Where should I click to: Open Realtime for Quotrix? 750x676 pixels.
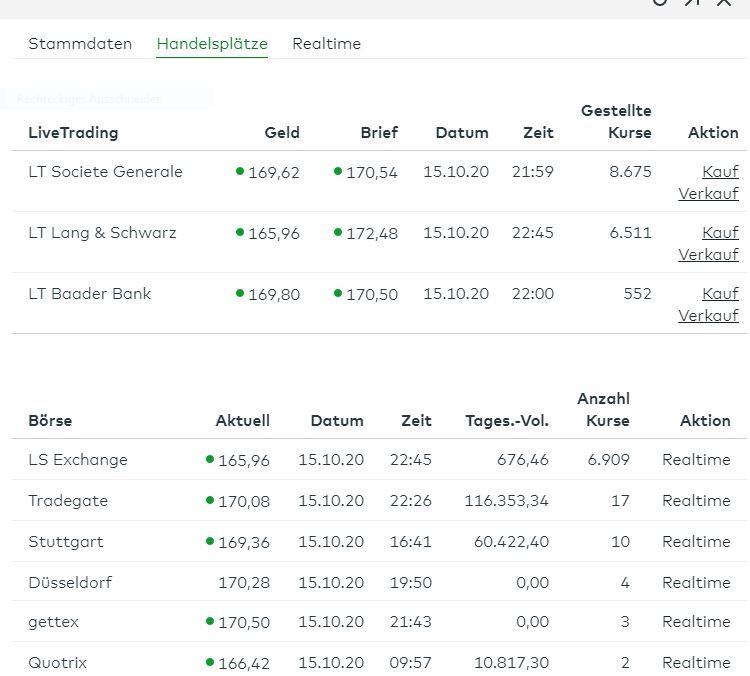696,663
